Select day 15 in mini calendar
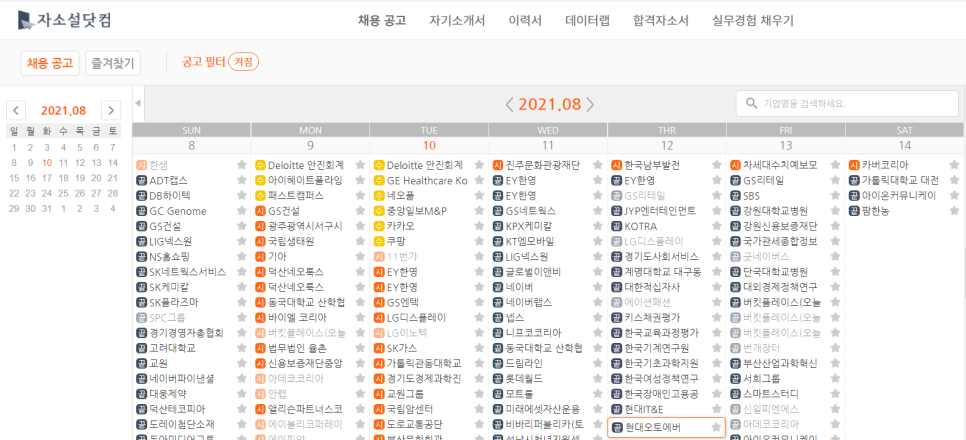The width and height of the screenshot is (966, 440). point(14,178)
